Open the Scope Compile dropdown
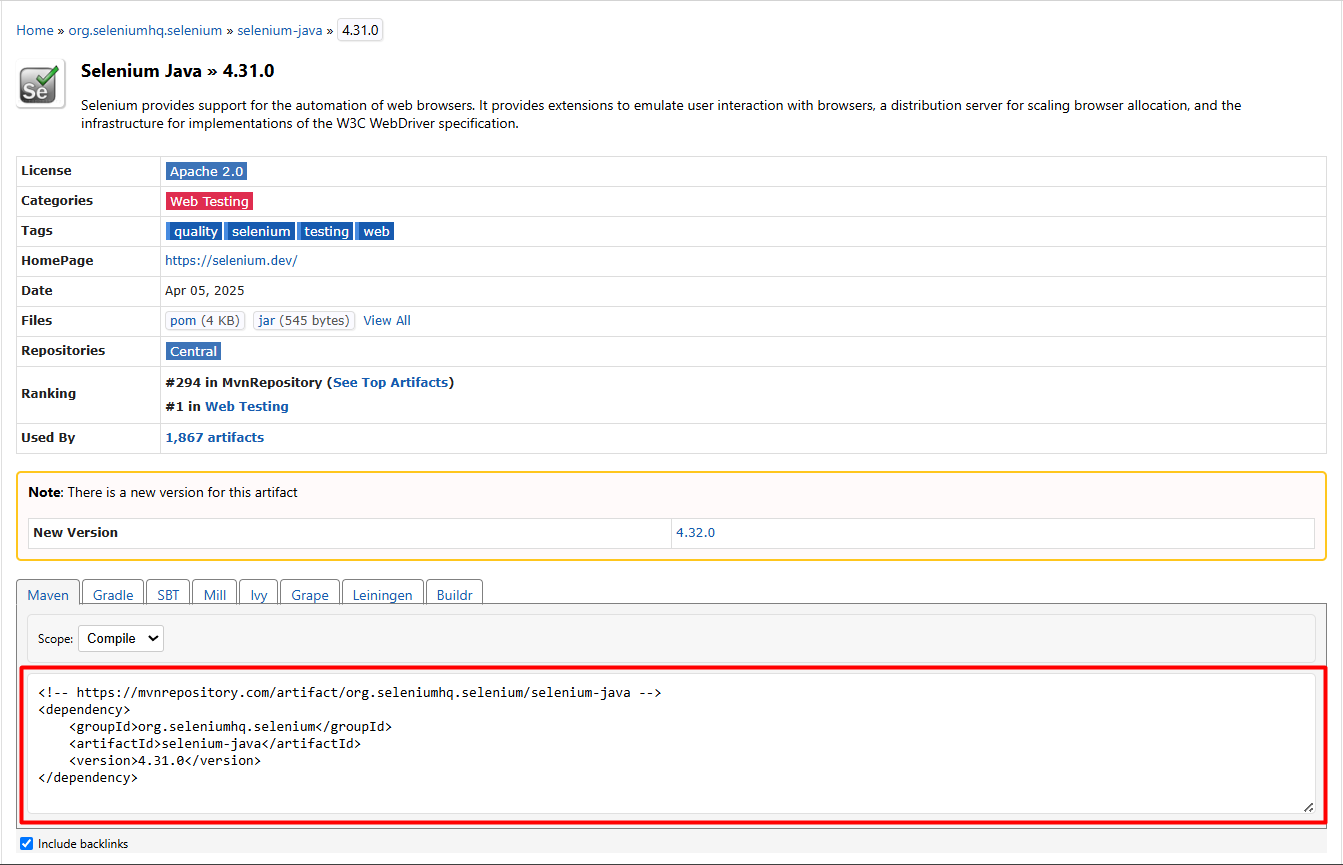Screen dimensions: 1343x865 pos(121,638)
